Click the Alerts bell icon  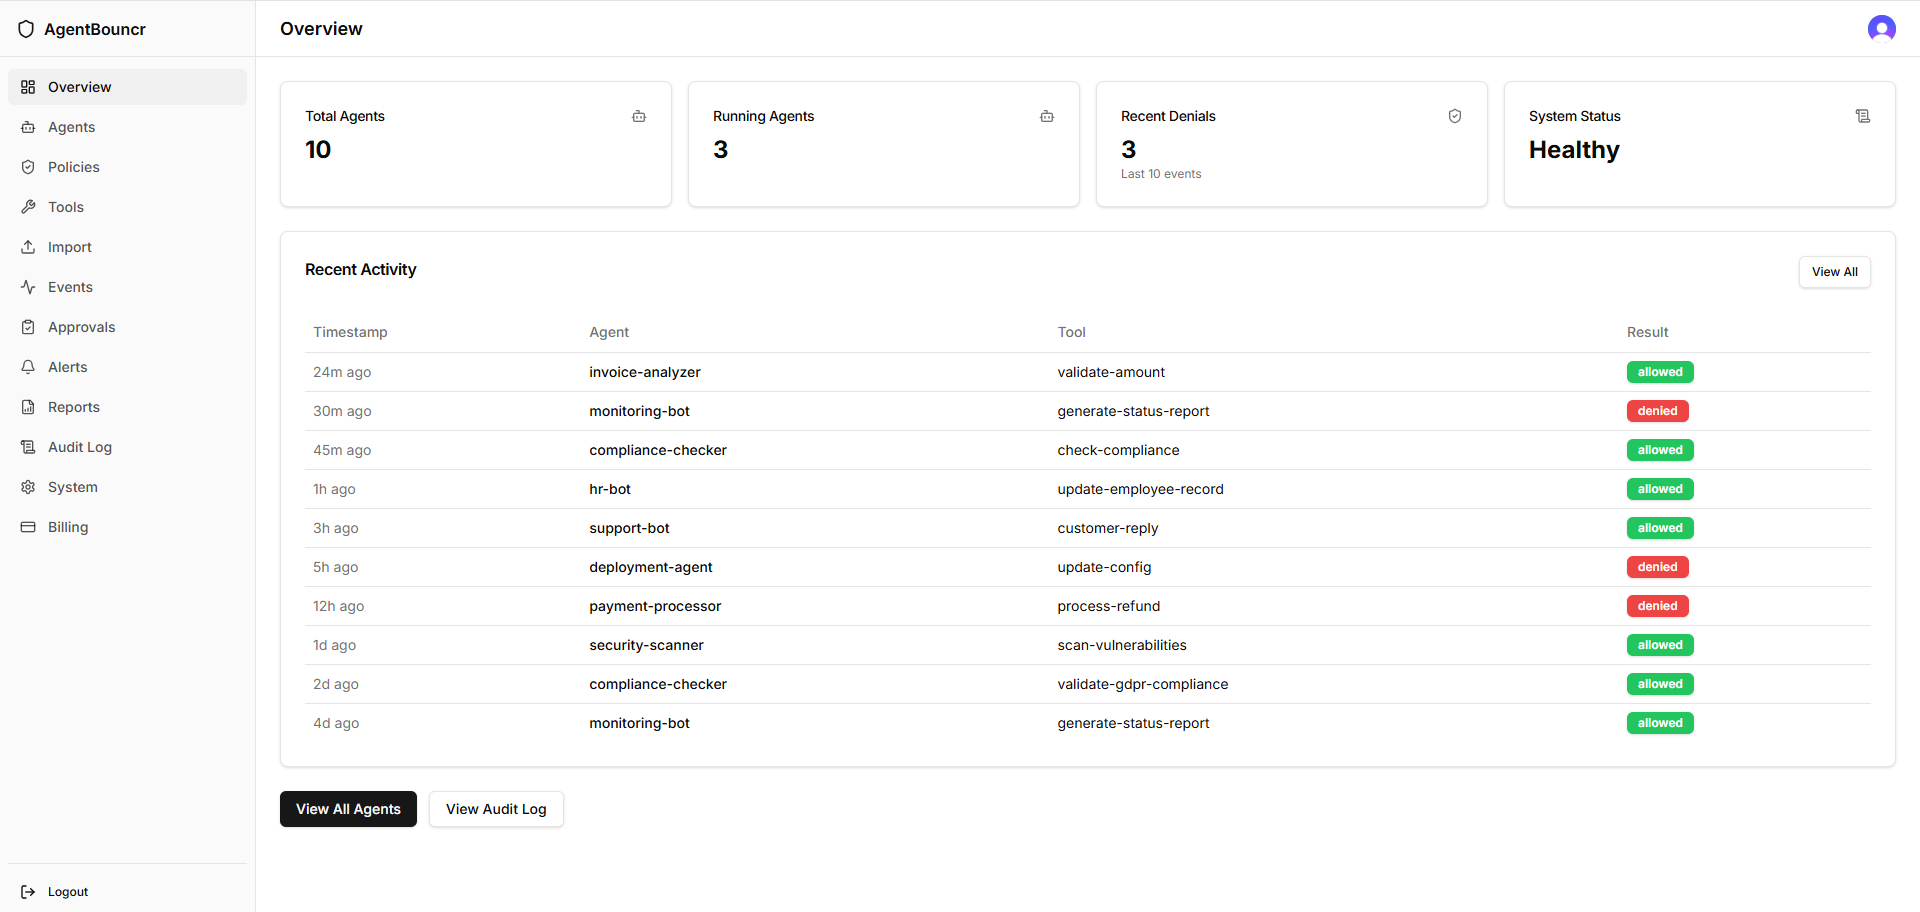[28, 367]
